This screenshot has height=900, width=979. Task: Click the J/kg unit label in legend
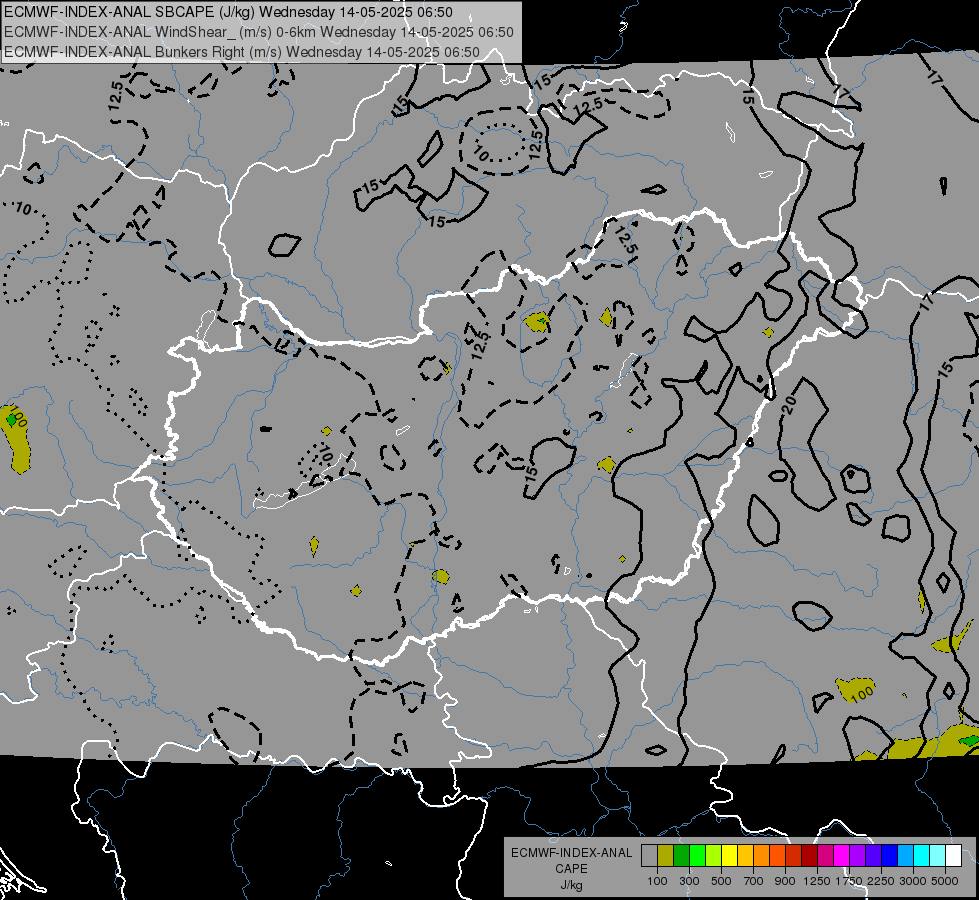point(571,885)
